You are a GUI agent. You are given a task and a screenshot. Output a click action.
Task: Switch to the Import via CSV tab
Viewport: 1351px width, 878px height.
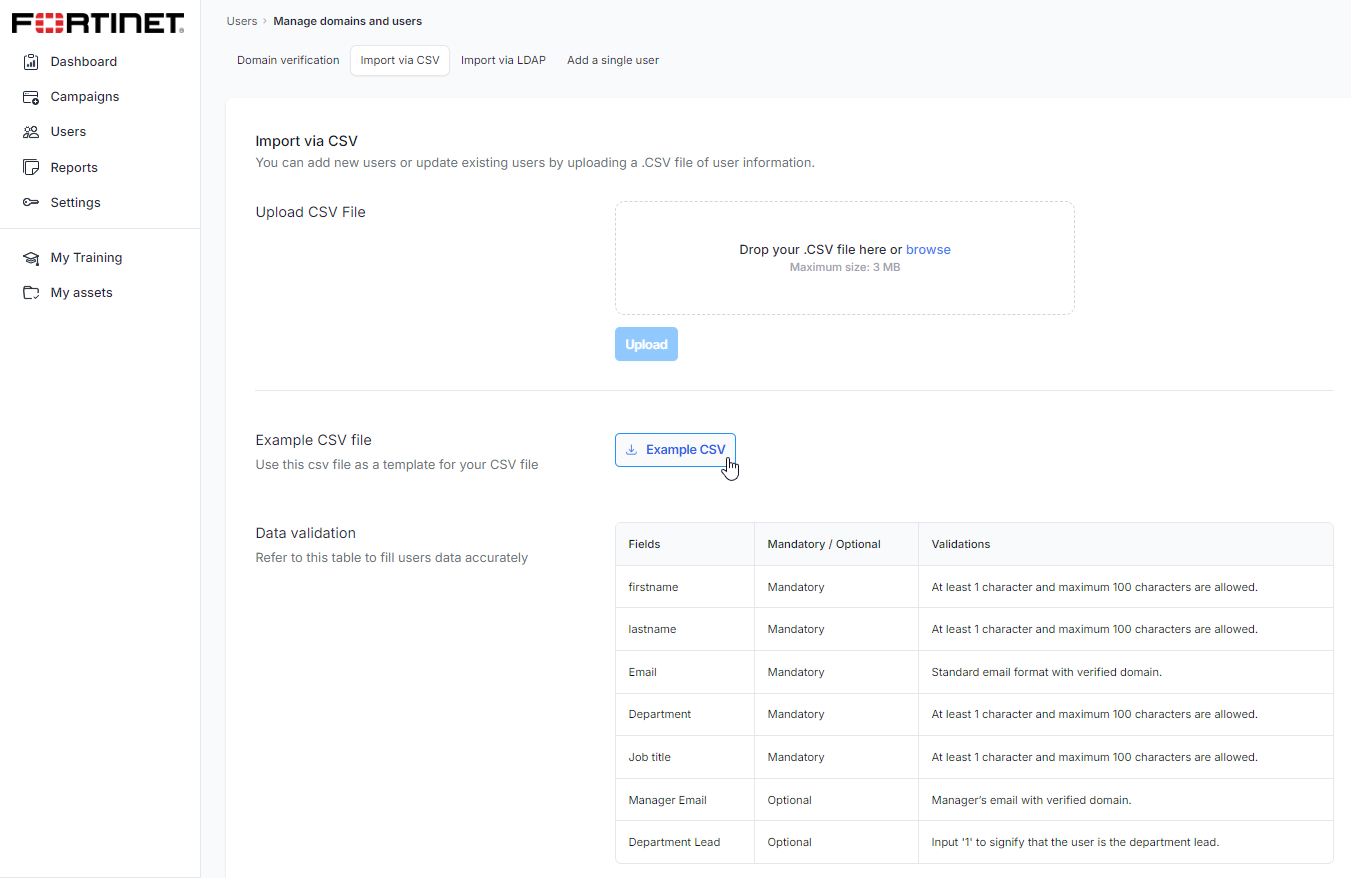(x=399, y=60)
